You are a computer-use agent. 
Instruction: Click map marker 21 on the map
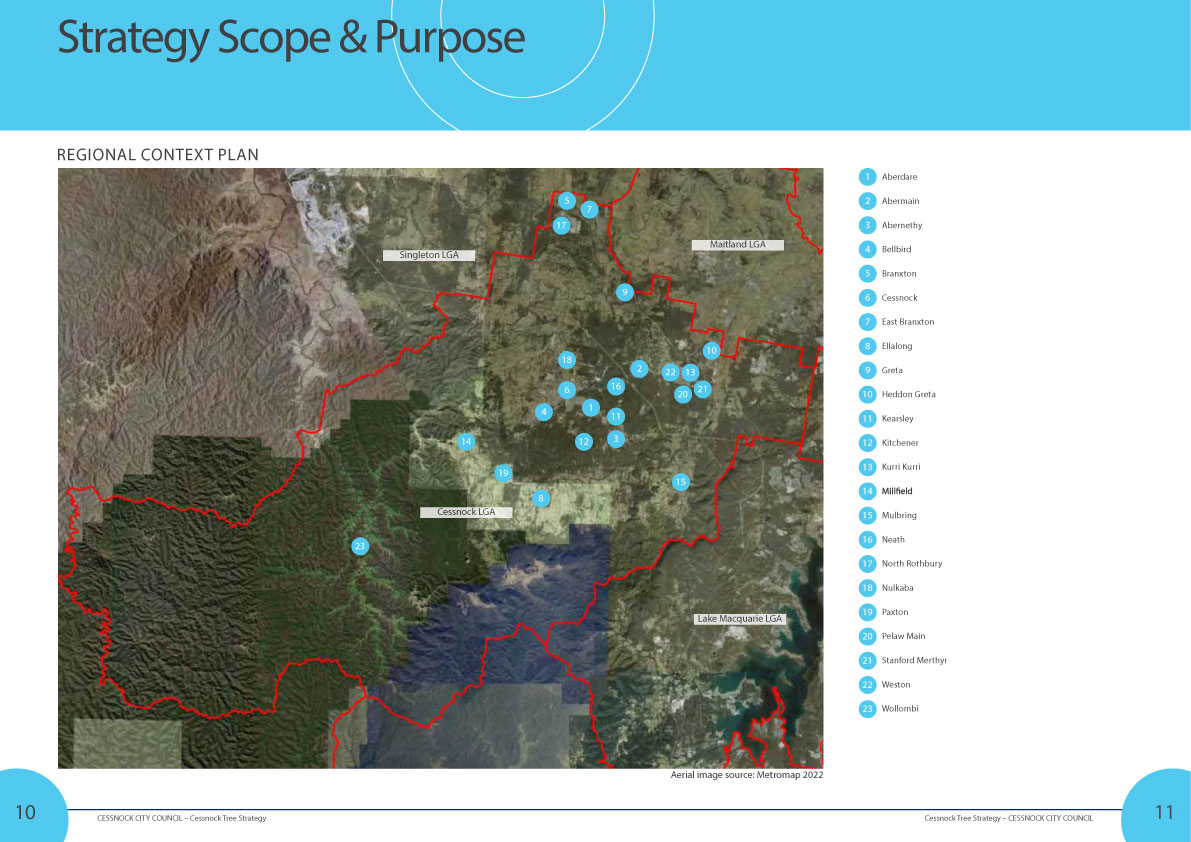click(703, 389)
